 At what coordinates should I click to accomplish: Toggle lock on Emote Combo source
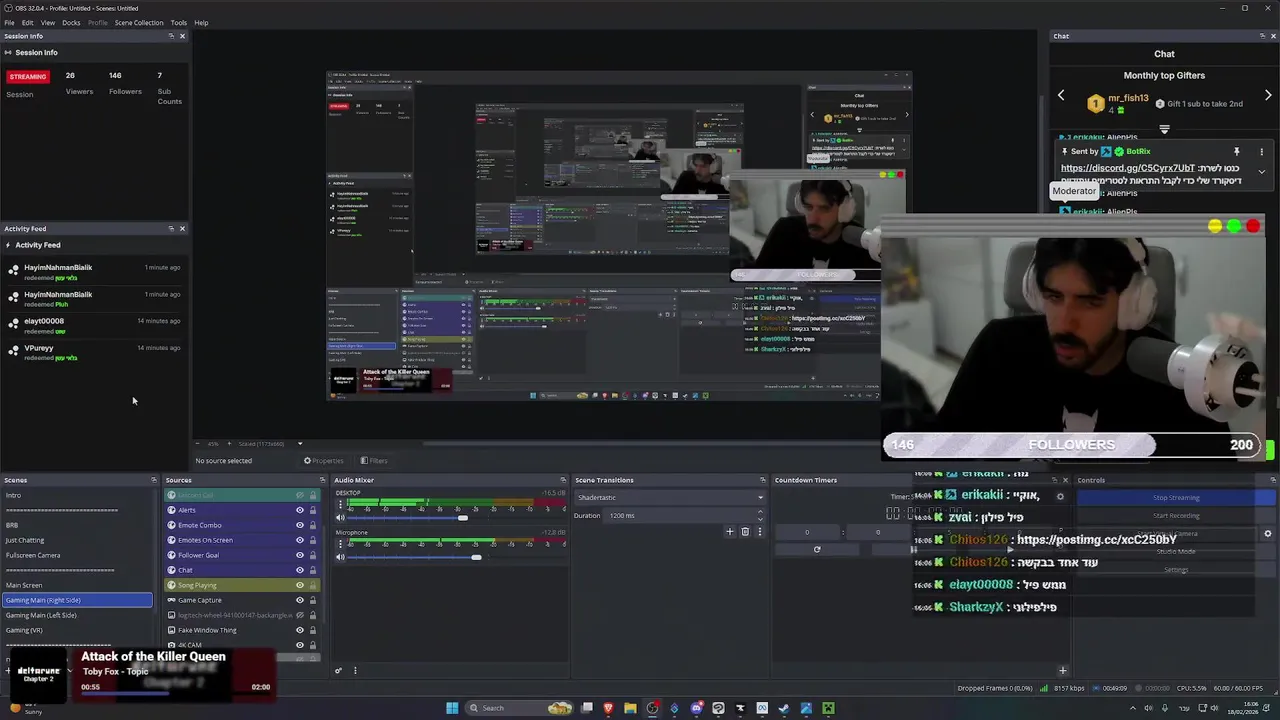(312, 525)
